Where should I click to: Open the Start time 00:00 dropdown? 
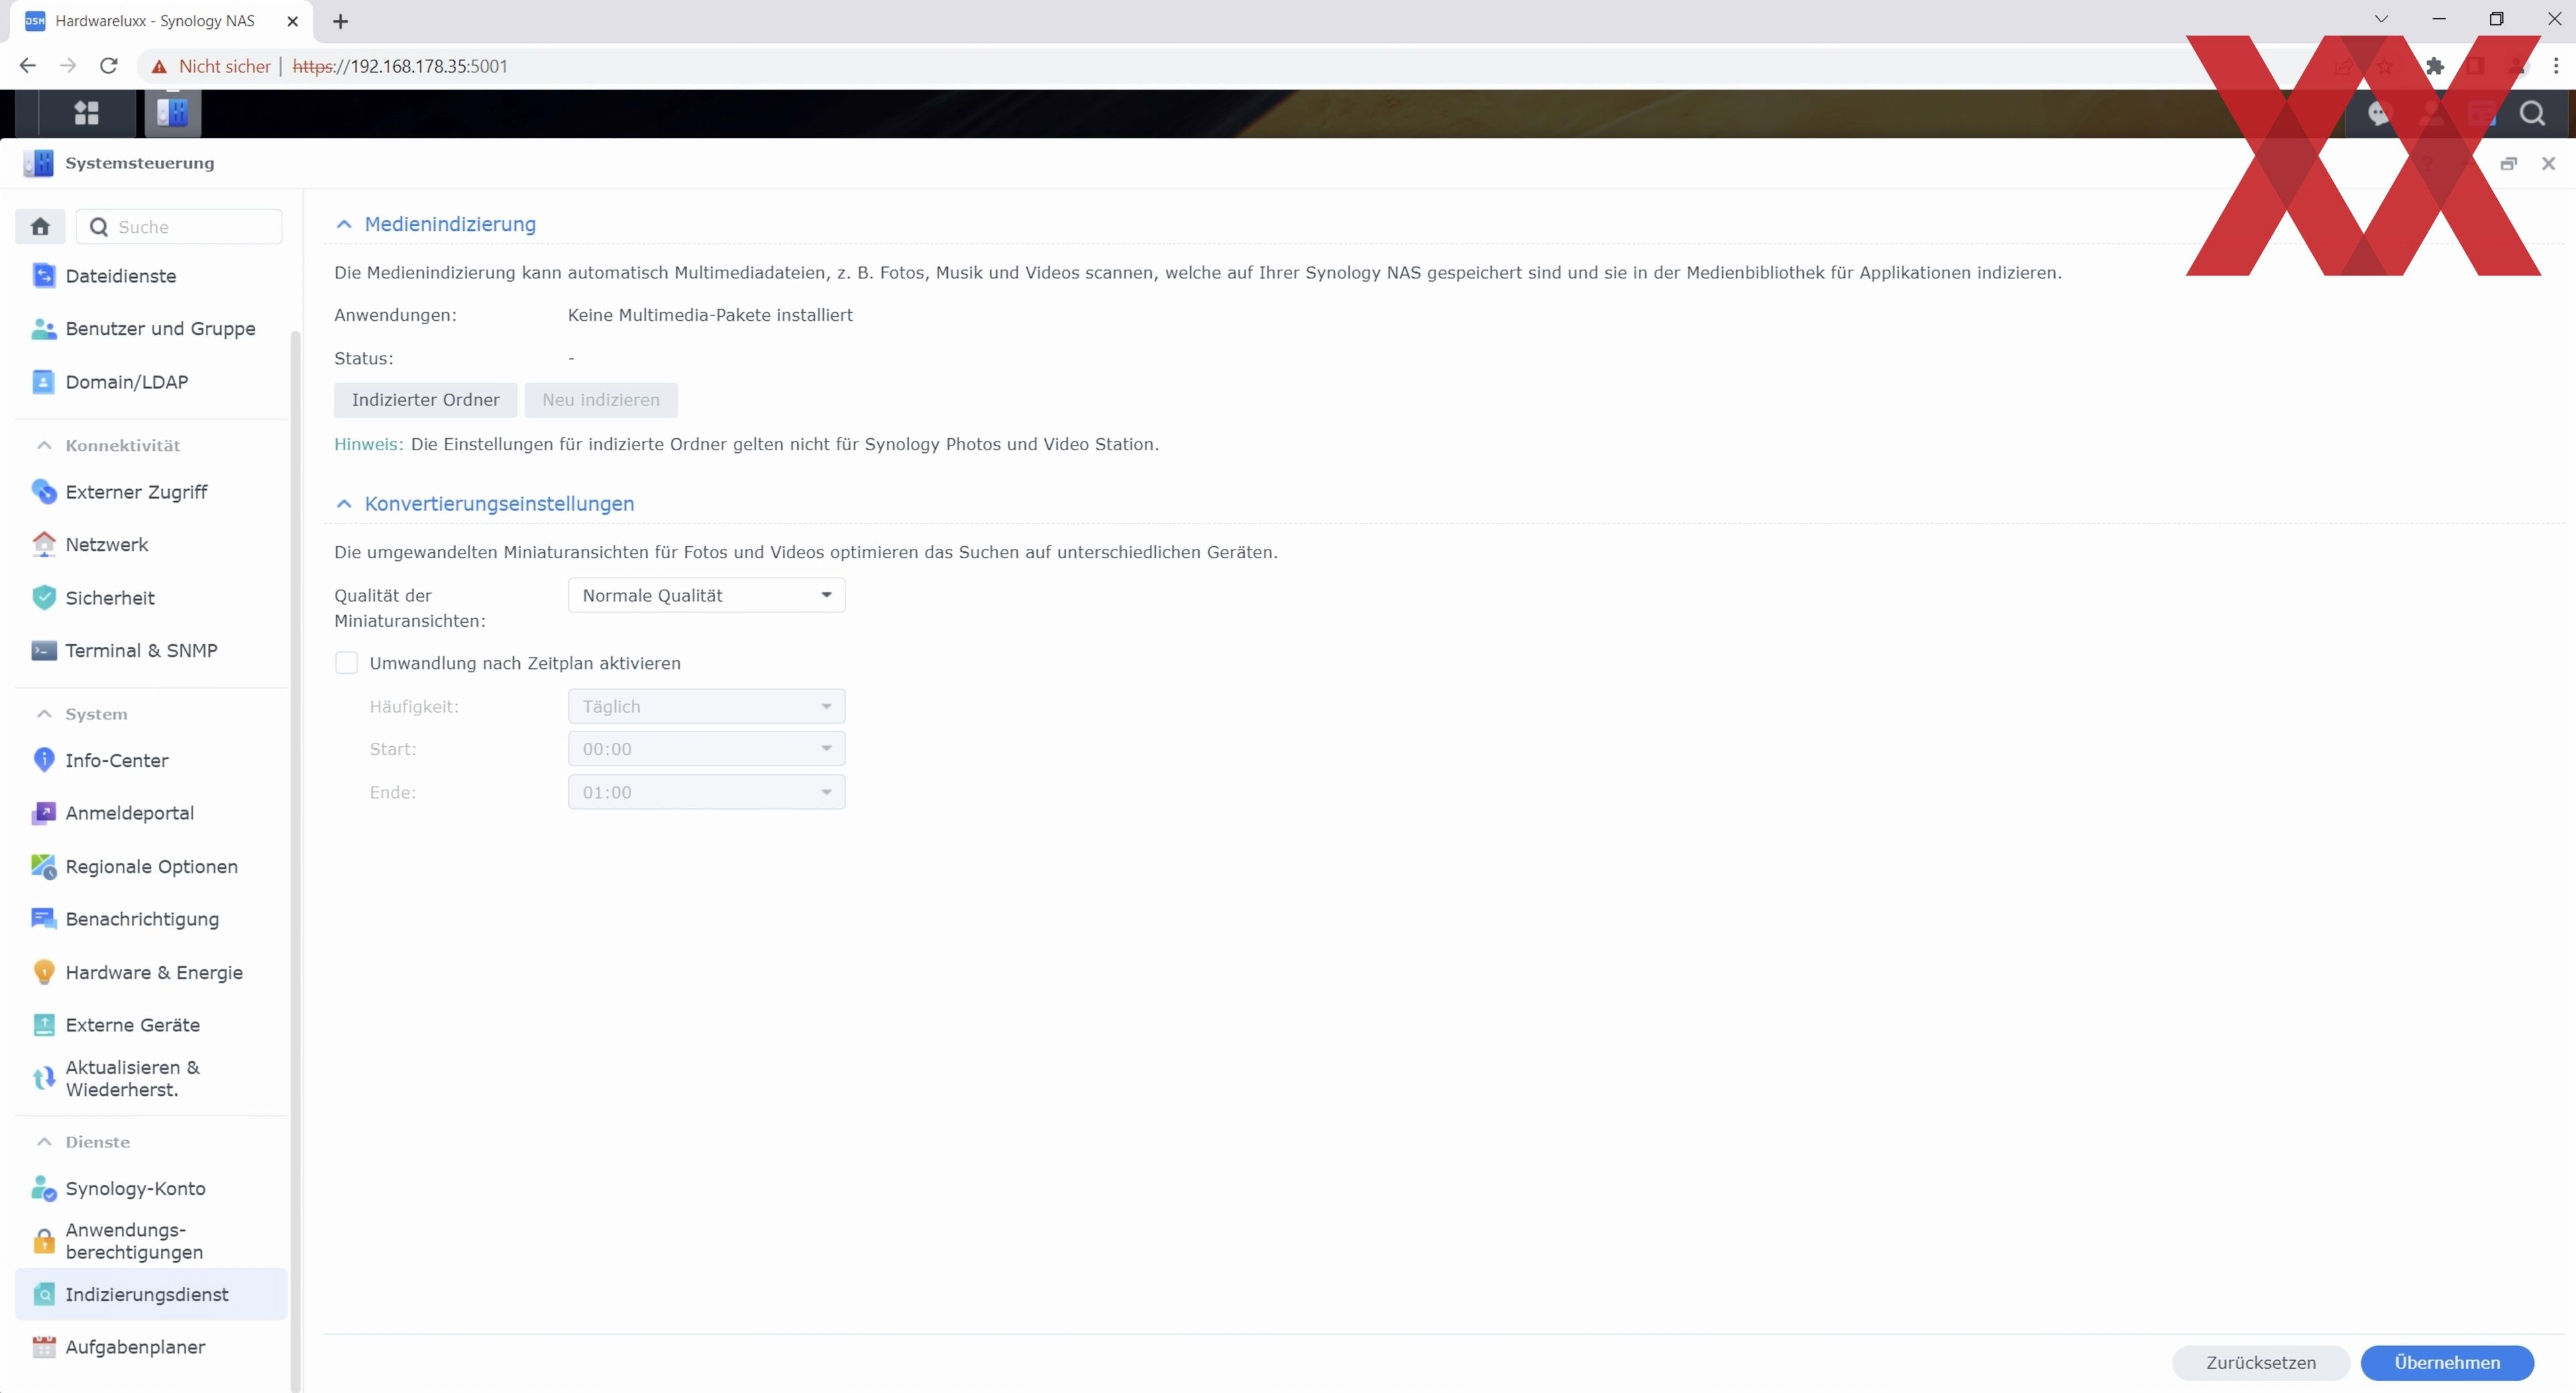tap(706, 749)
